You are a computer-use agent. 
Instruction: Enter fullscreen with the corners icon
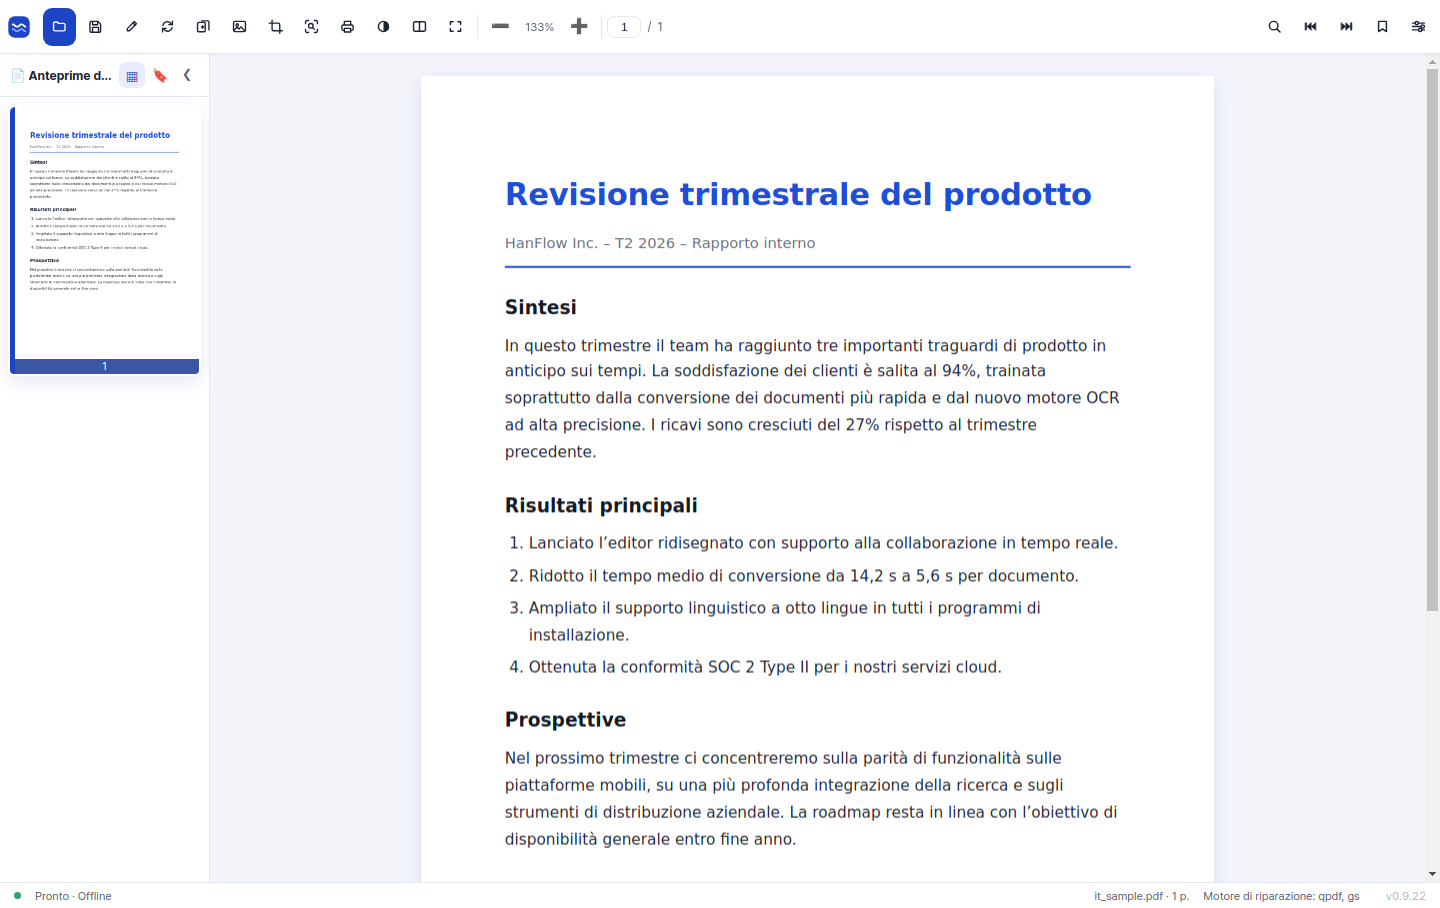click(455, 27)
